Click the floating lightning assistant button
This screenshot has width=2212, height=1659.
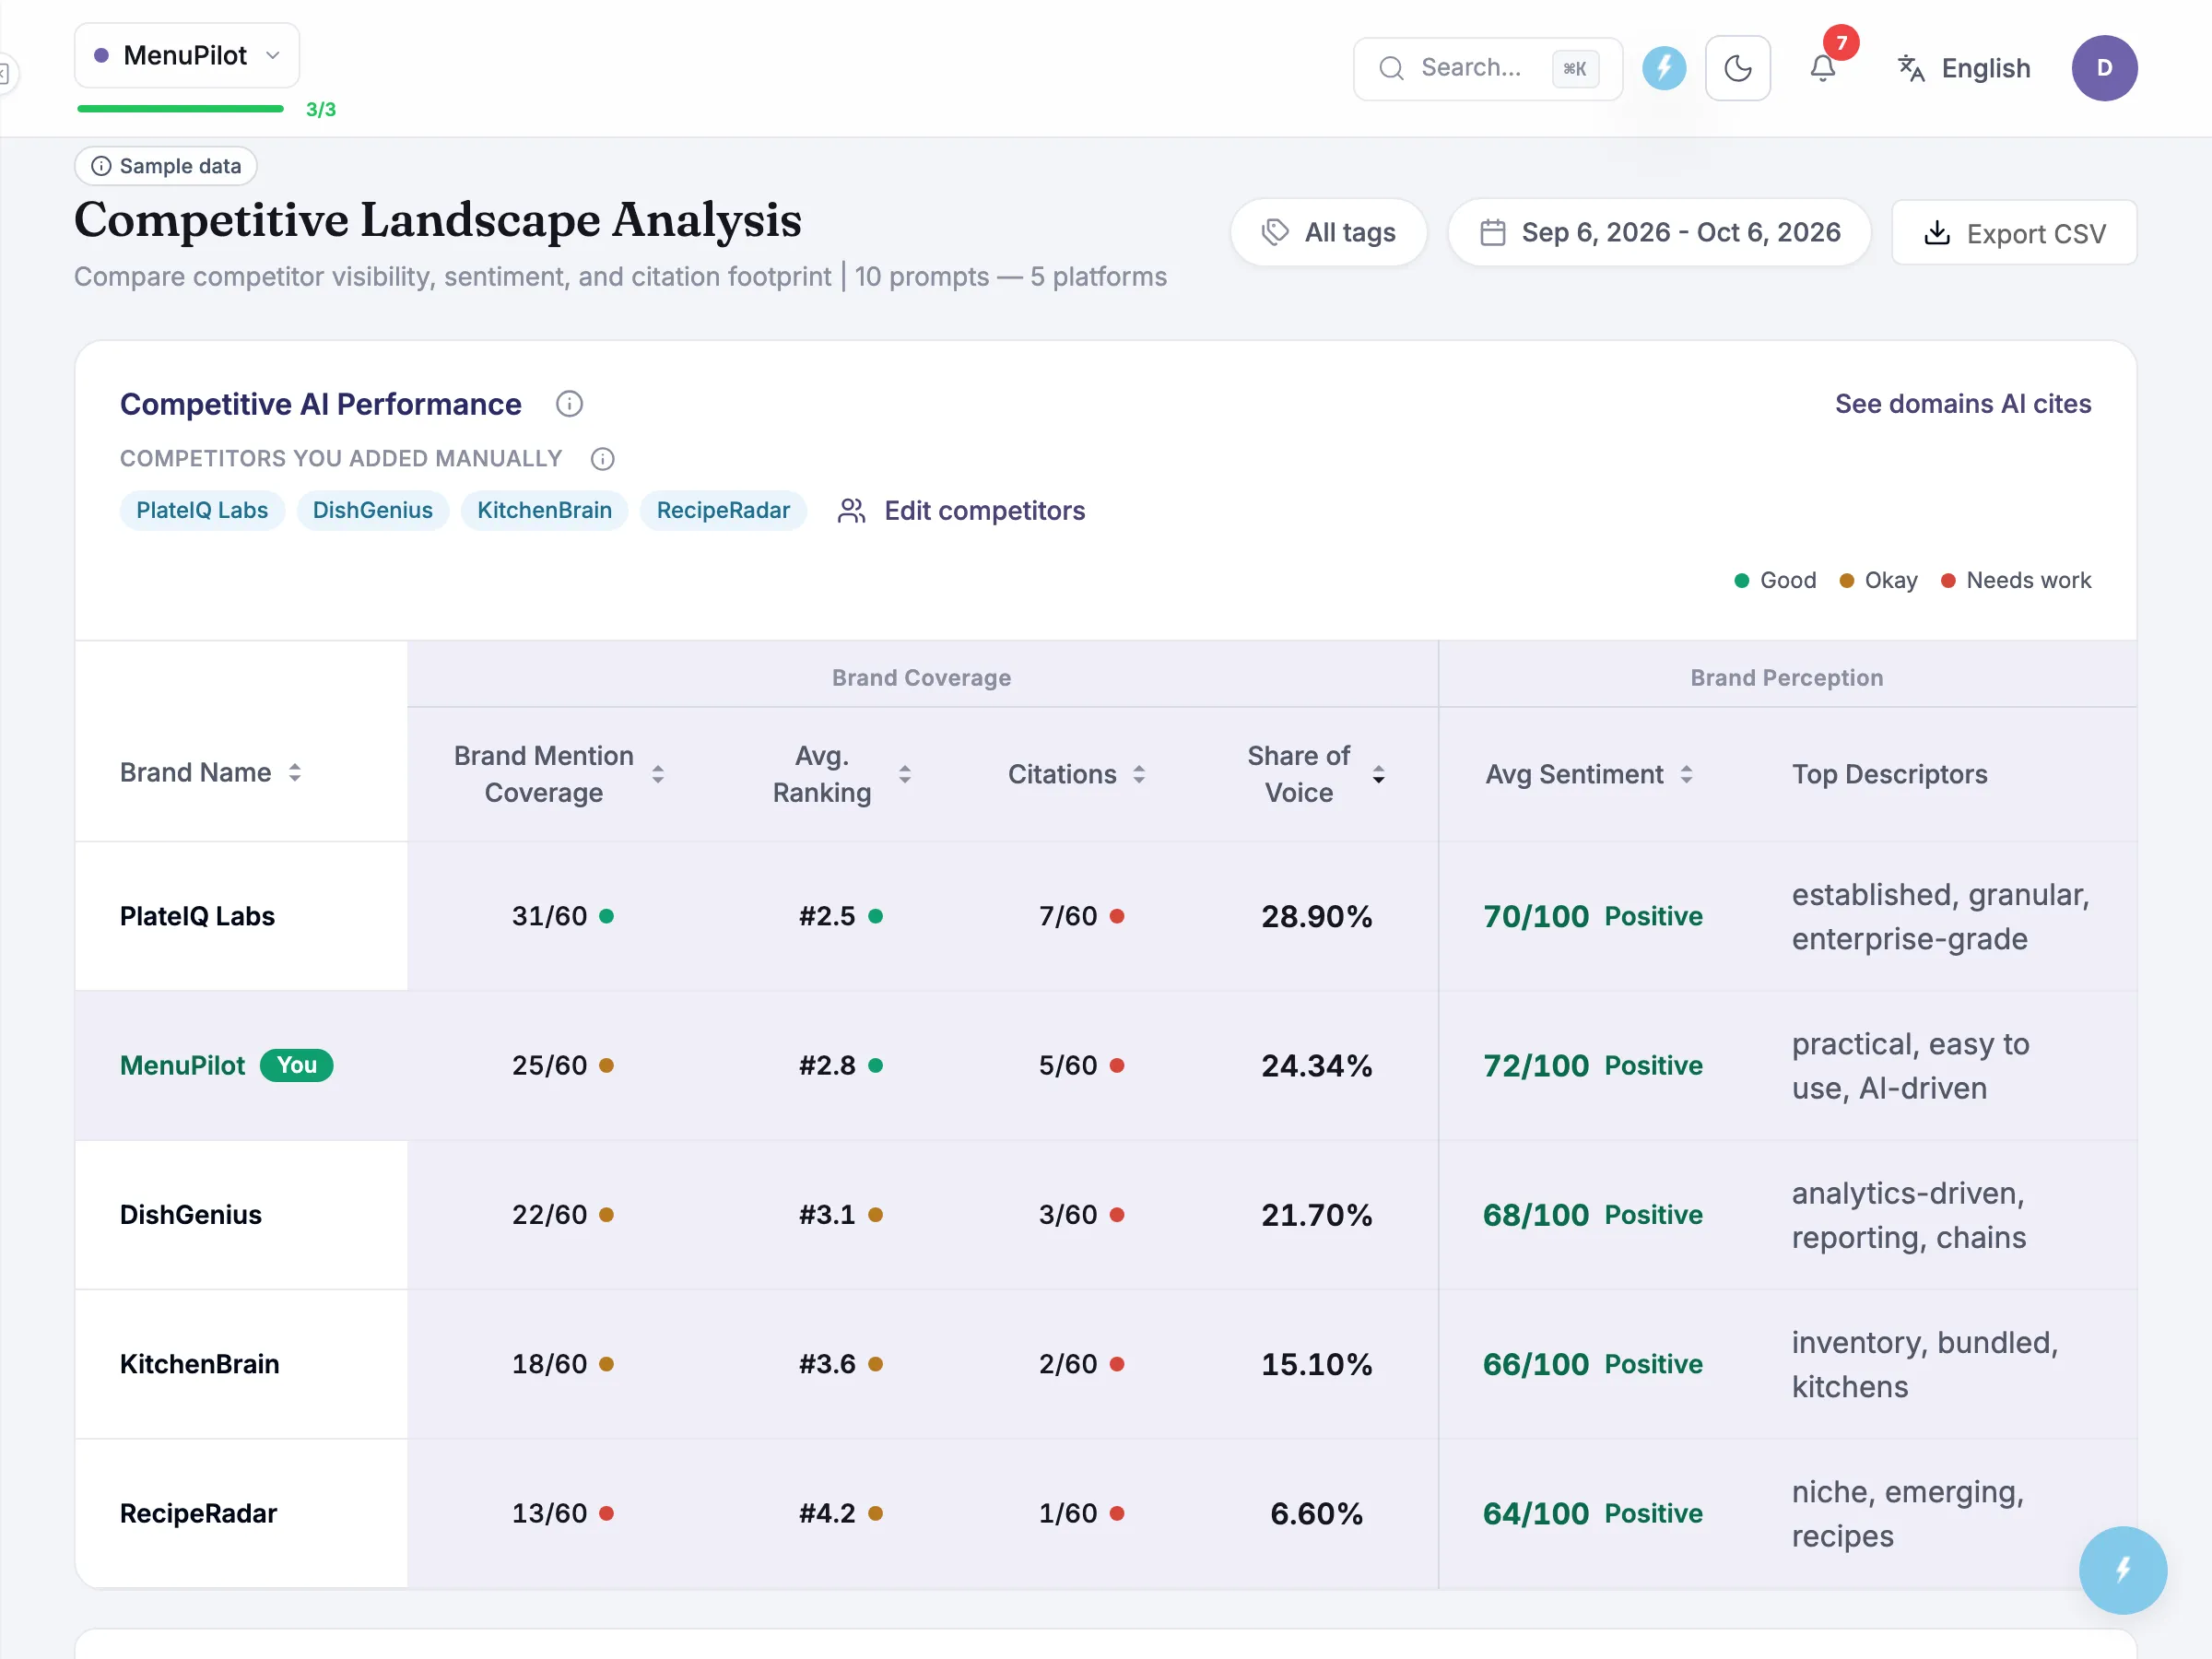[2123, 1570]
